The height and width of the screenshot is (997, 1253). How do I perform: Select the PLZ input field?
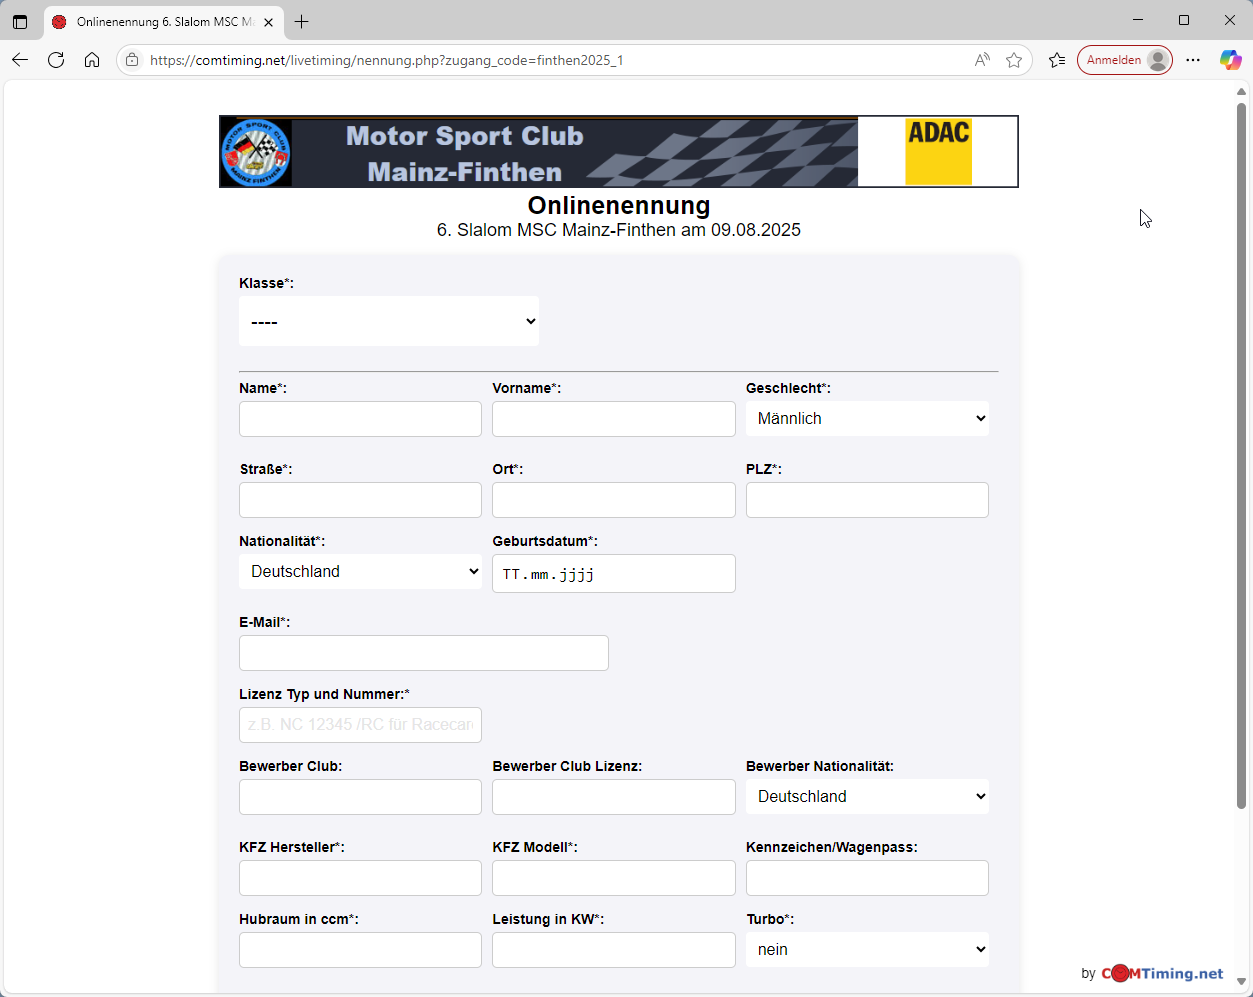click(867, 500)
